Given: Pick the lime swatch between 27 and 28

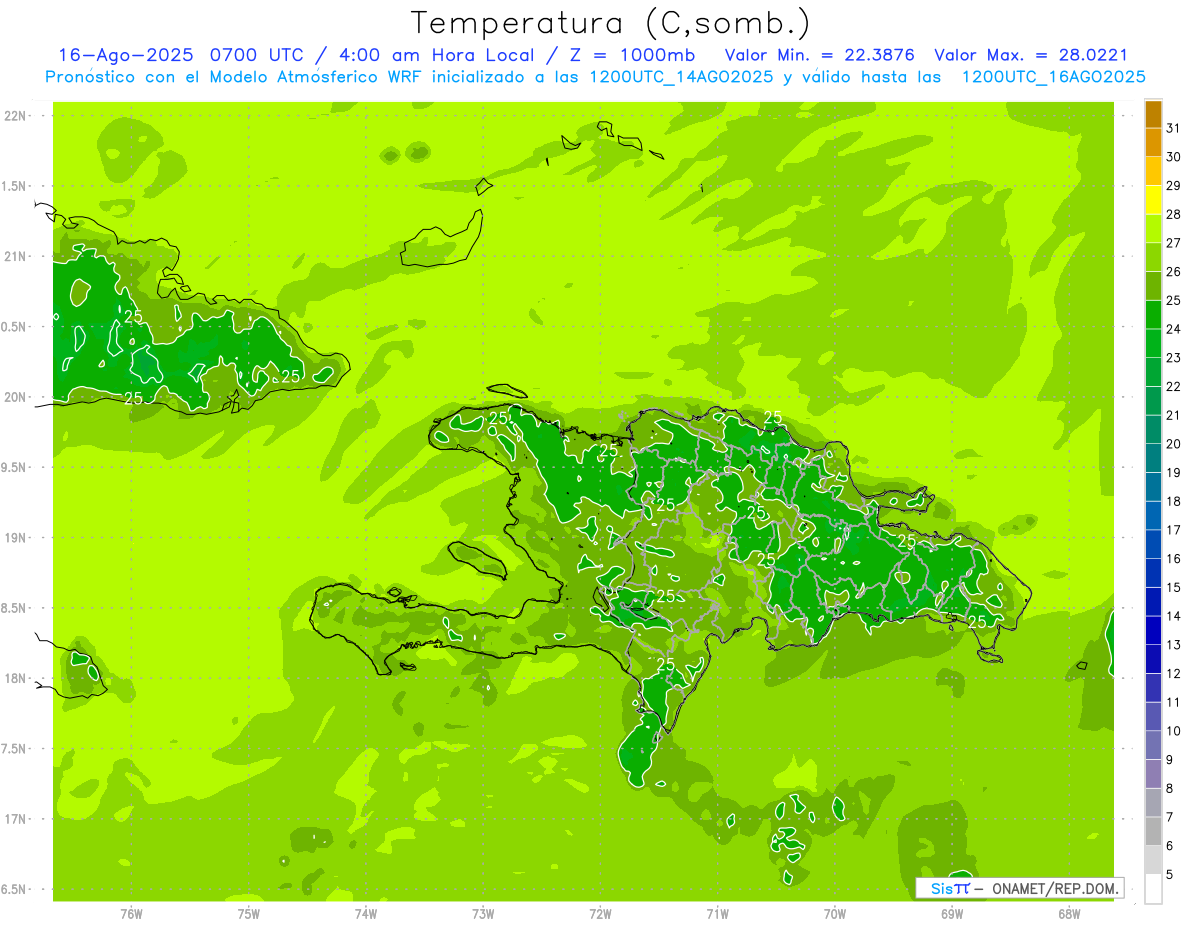Looking at the screenshot, I should (x=1153, y=229).
